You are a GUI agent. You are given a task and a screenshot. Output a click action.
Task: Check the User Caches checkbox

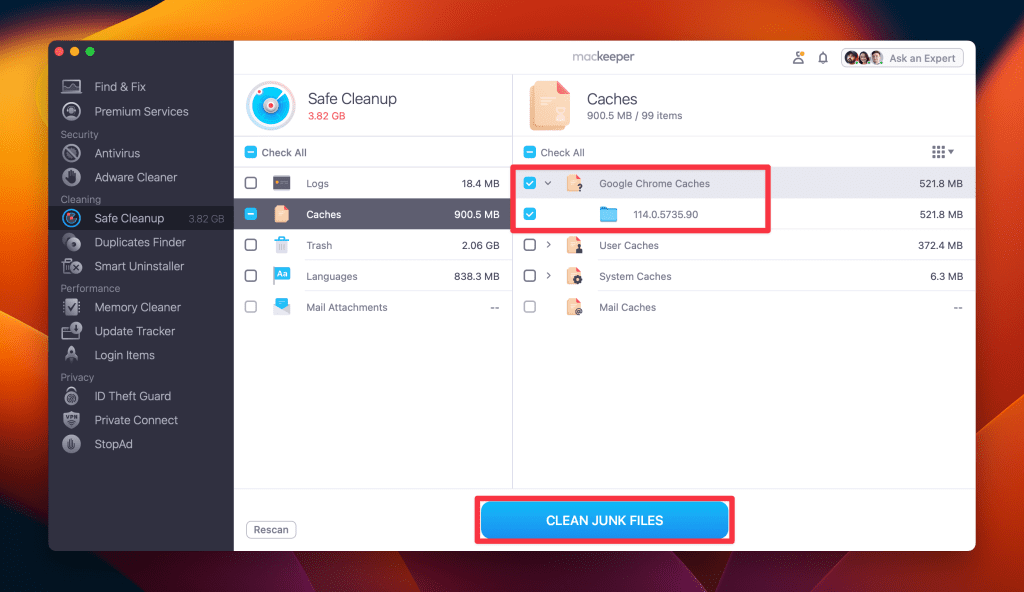coord(530,244)
